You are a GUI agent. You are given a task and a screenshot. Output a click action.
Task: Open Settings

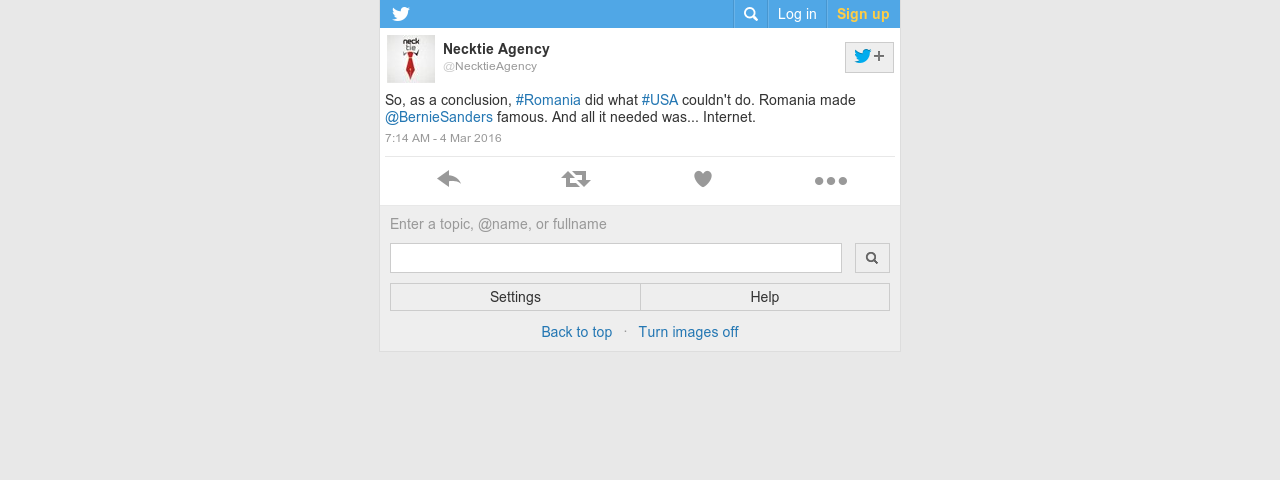pos(515,297)
